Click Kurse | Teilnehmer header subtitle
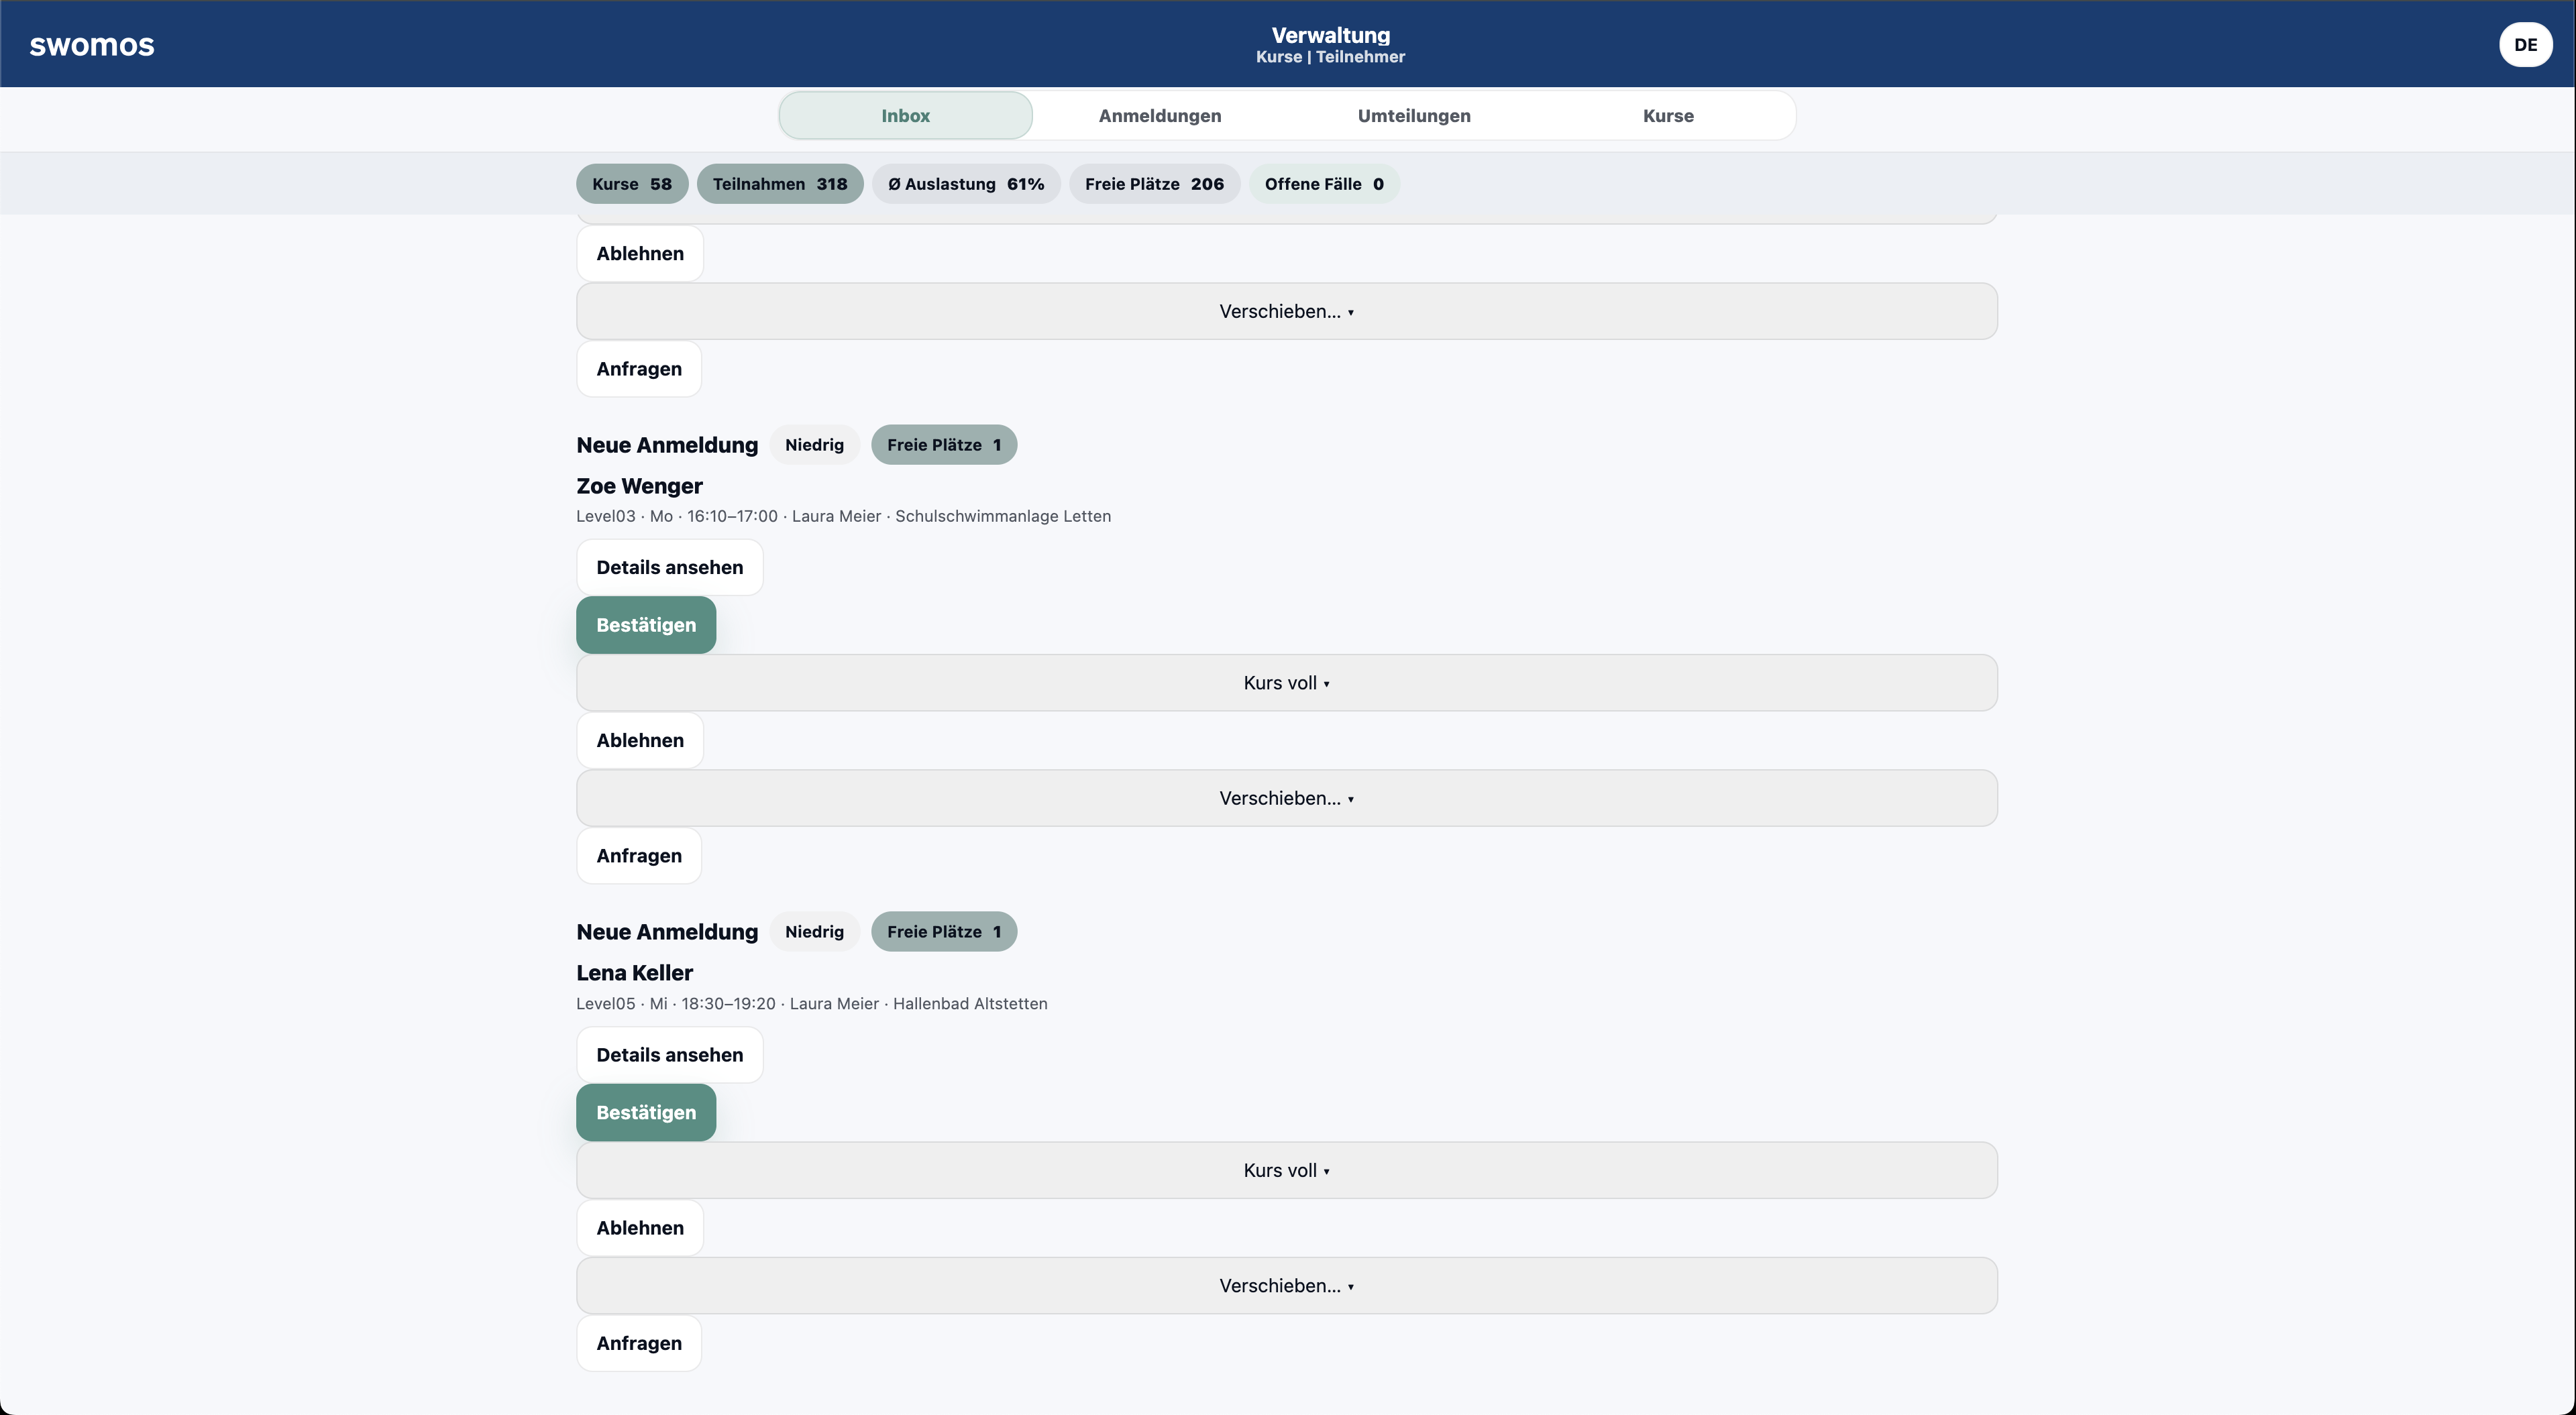This screenshot has height=1415, width=2576. coord(1330,57)
